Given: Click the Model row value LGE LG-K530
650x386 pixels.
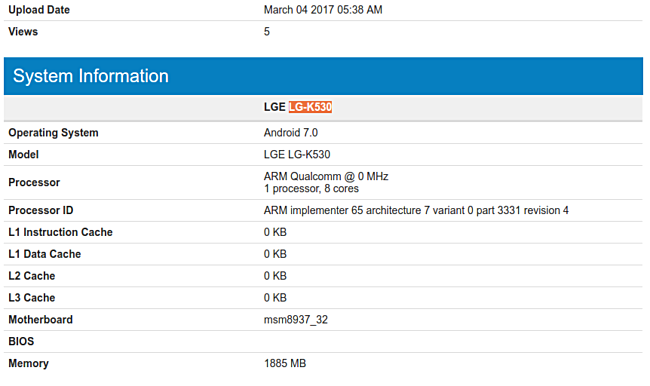Looking at the screenshot, I should 297,155.
